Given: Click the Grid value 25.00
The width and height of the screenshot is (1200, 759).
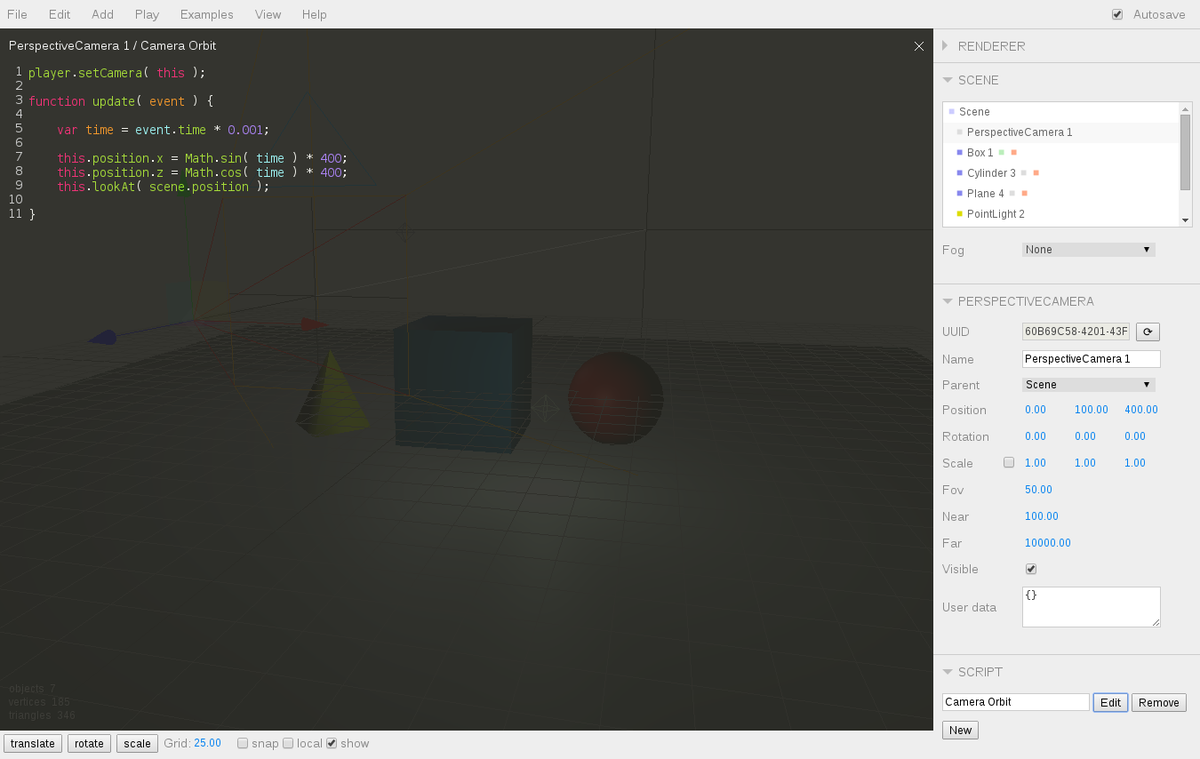Looking at the screenshot, I should coord(208,743).
